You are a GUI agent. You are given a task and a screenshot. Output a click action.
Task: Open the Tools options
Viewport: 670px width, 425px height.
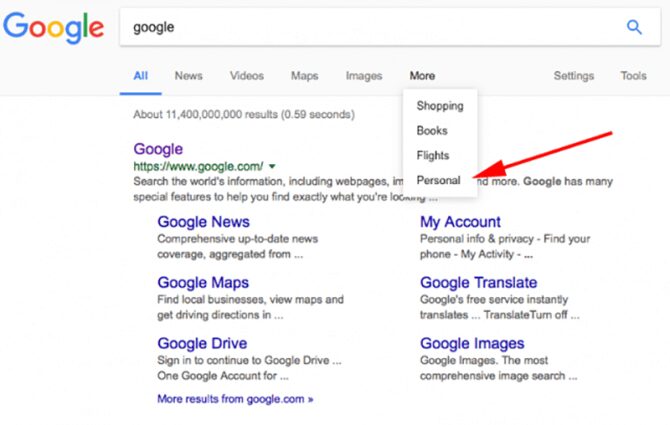tap(633, 76)
